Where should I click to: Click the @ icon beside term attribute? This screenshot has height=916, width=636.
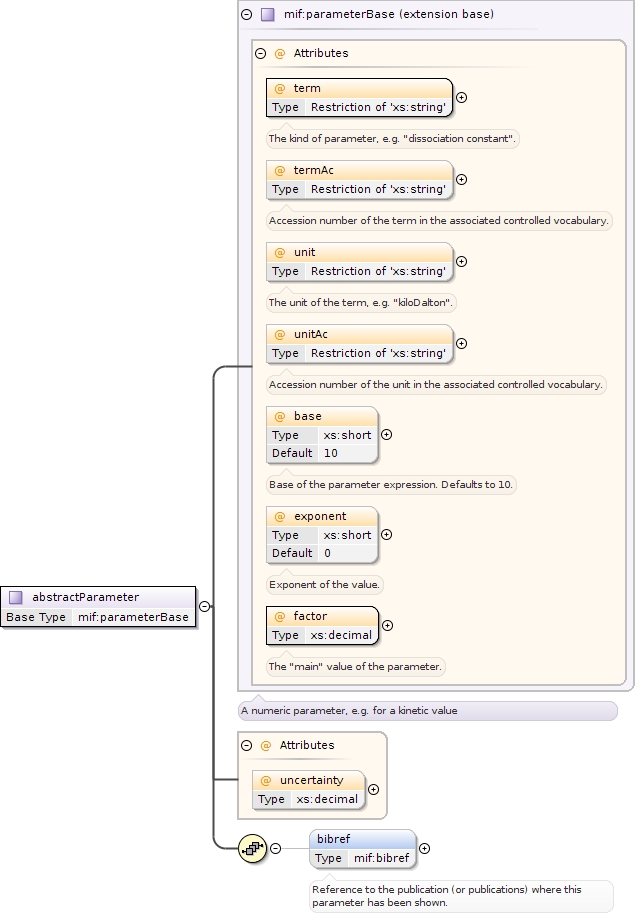280,89
